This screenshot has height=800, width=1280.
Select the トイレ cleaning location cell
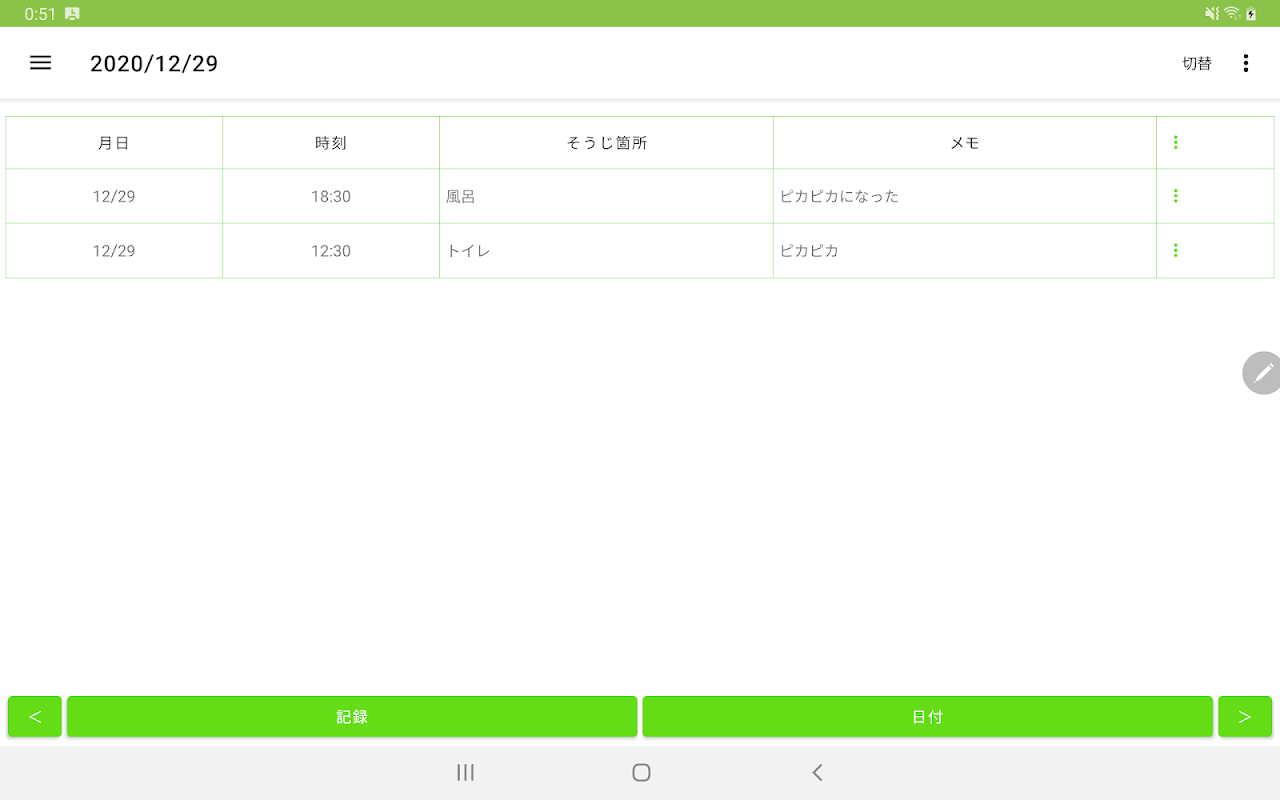(606, 250)
